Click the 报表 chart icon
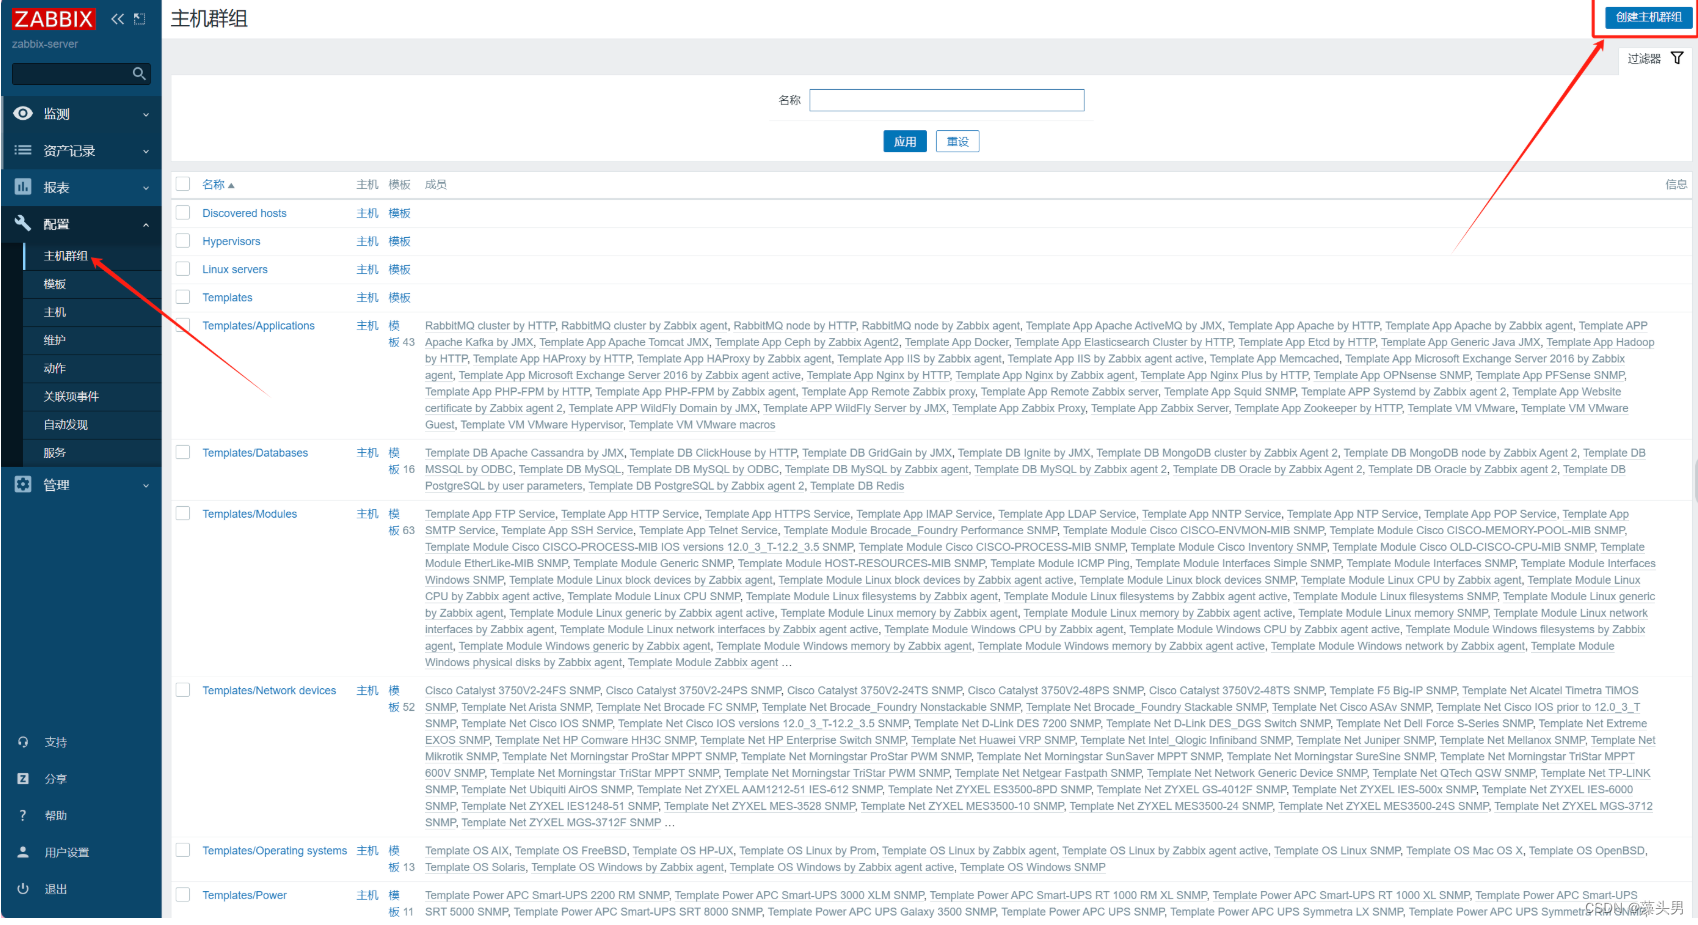Image resolution: width=1698 pixels, height=925 pixels. coord(23,187)
